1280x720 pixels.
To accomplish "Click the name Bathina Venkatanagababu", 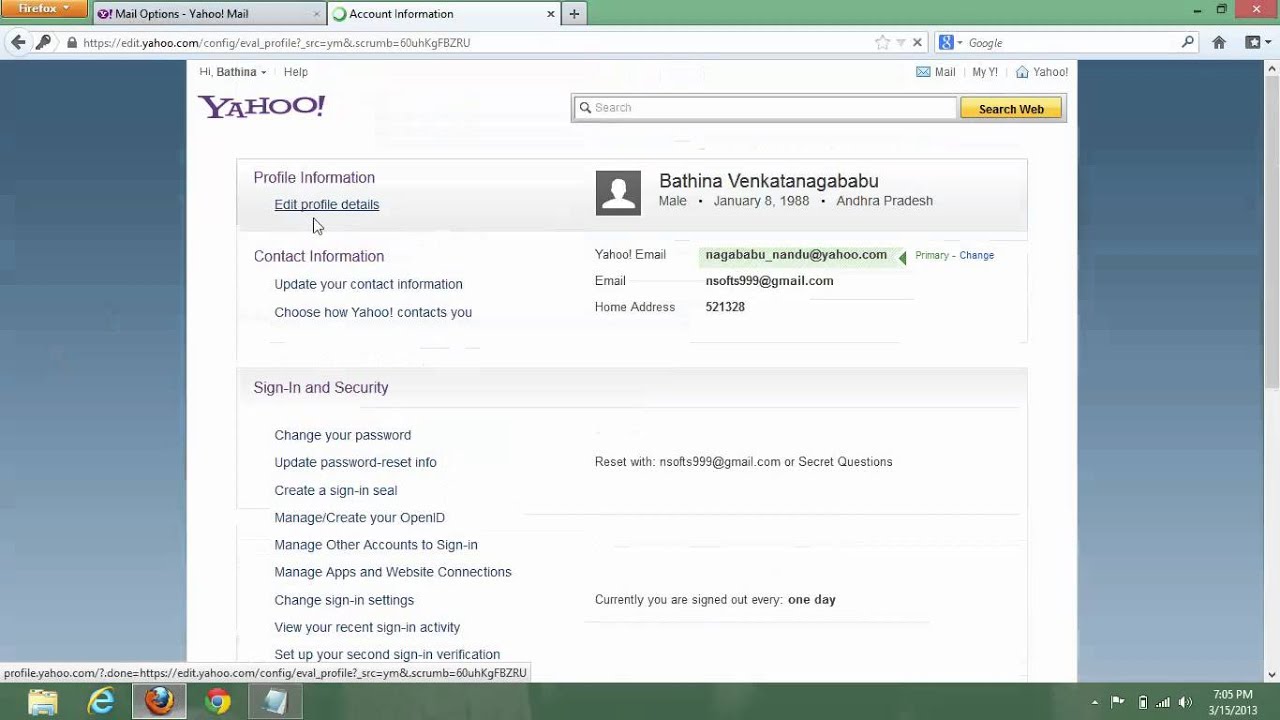I will [769, 181].
